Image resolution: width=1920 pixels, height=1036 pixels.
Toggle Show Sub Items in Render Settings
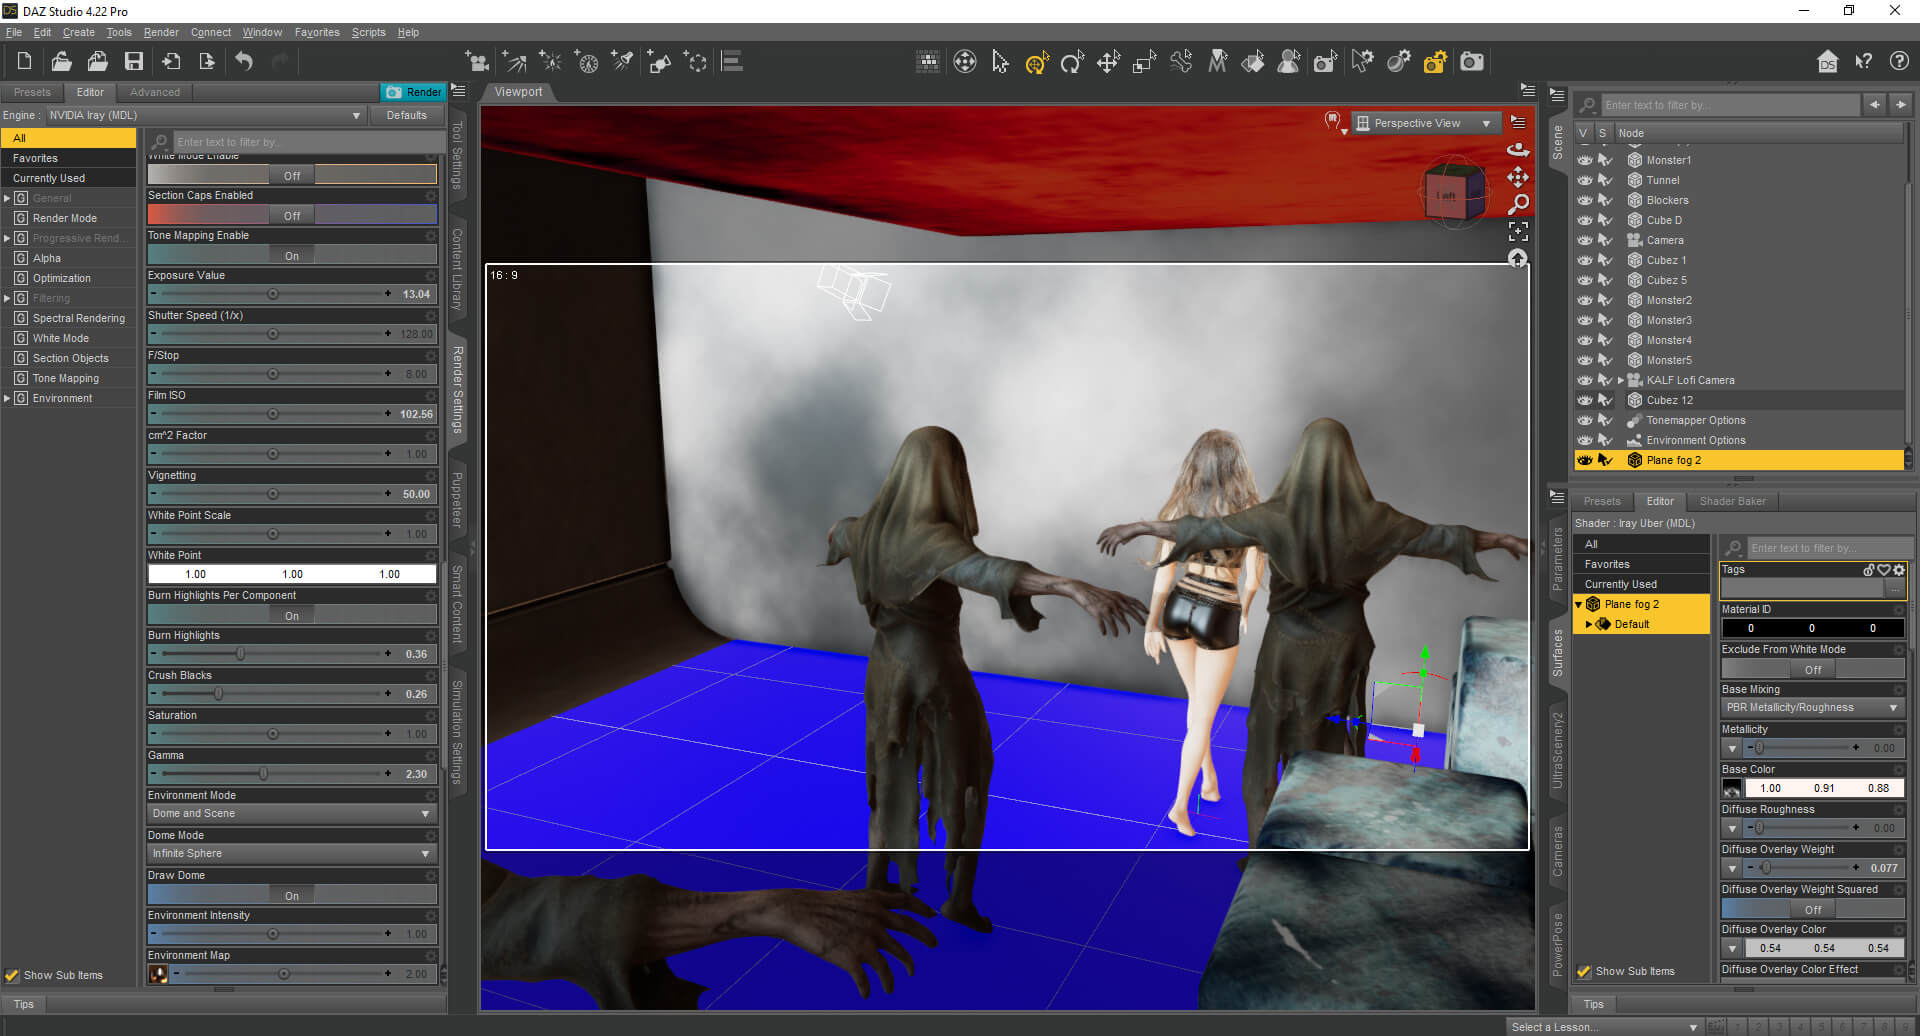pyautogui.click(x=12, y=975)
